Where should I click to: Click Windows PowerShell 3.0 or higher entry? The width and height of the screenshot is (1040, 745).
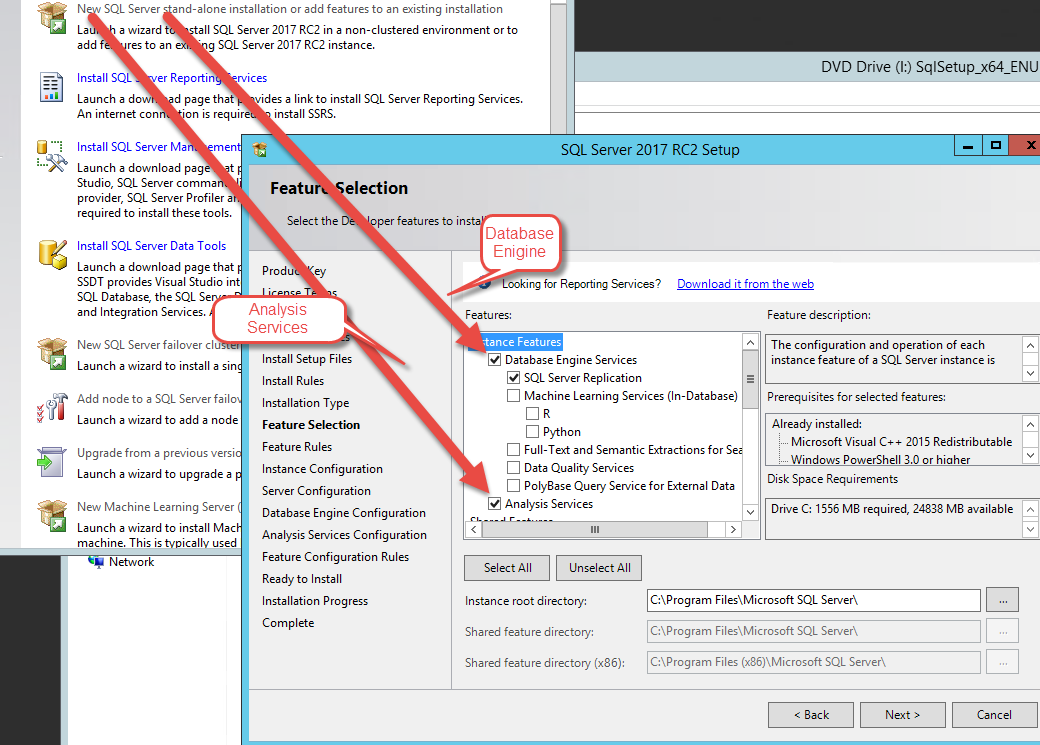tap(880, 460)
